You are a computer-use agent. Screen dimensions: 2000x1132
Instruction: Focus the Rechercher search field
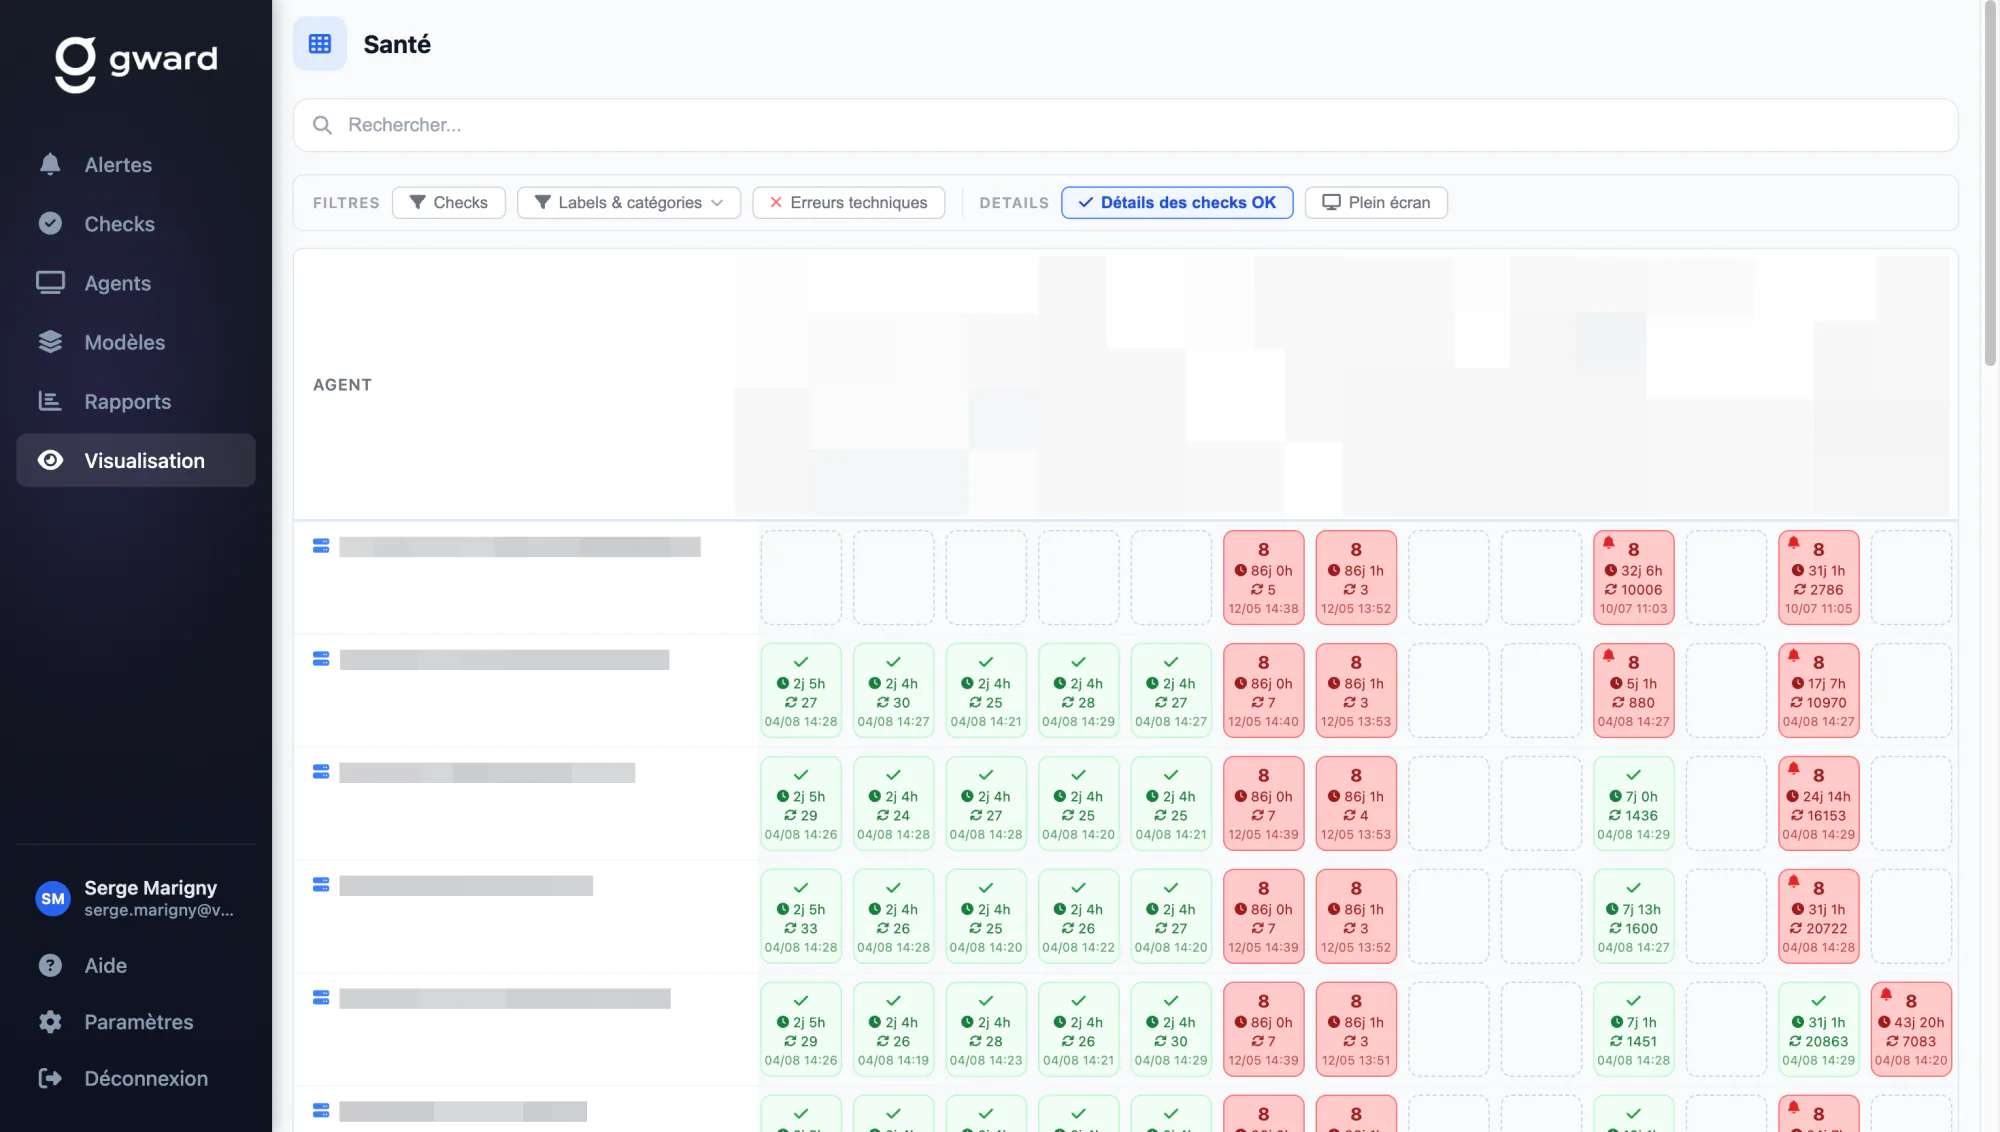(x=1125, y=125)
